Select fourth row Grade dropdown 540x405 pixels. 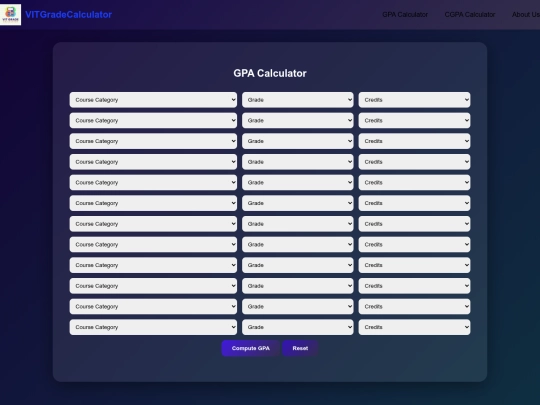[298, 162]
